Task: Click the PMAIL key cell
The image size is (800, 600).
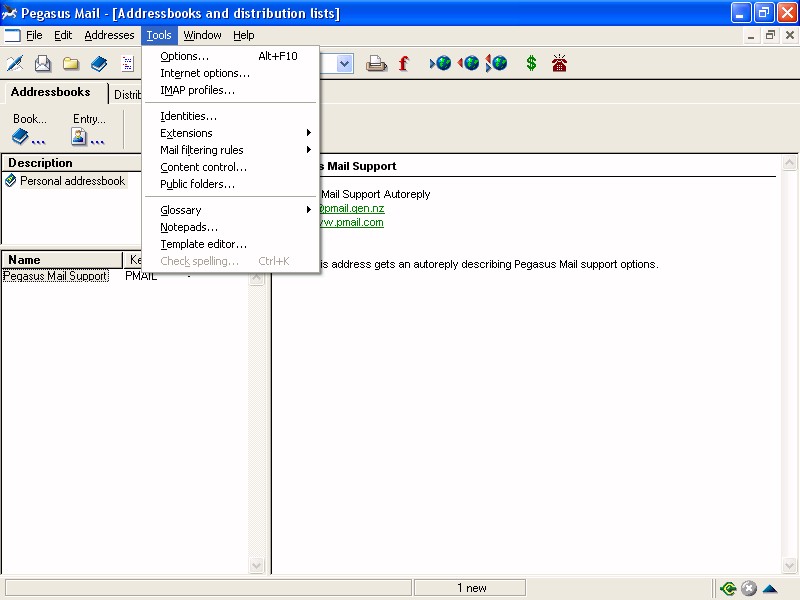Action: [x=141, y=276]
